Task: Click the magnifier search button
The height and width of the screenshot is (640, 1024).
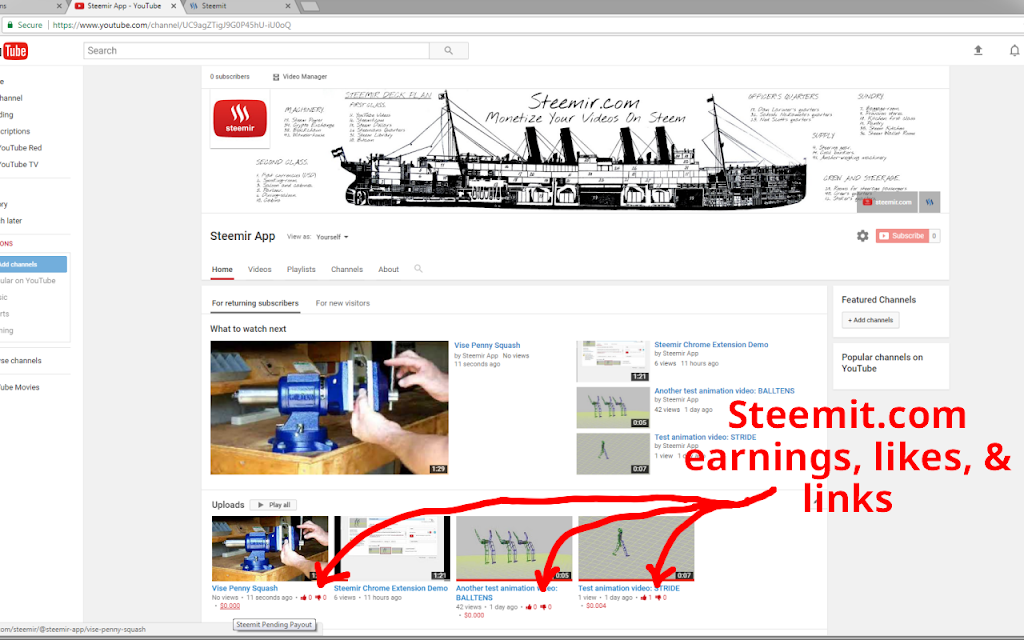Action: [x=449, y=50]
